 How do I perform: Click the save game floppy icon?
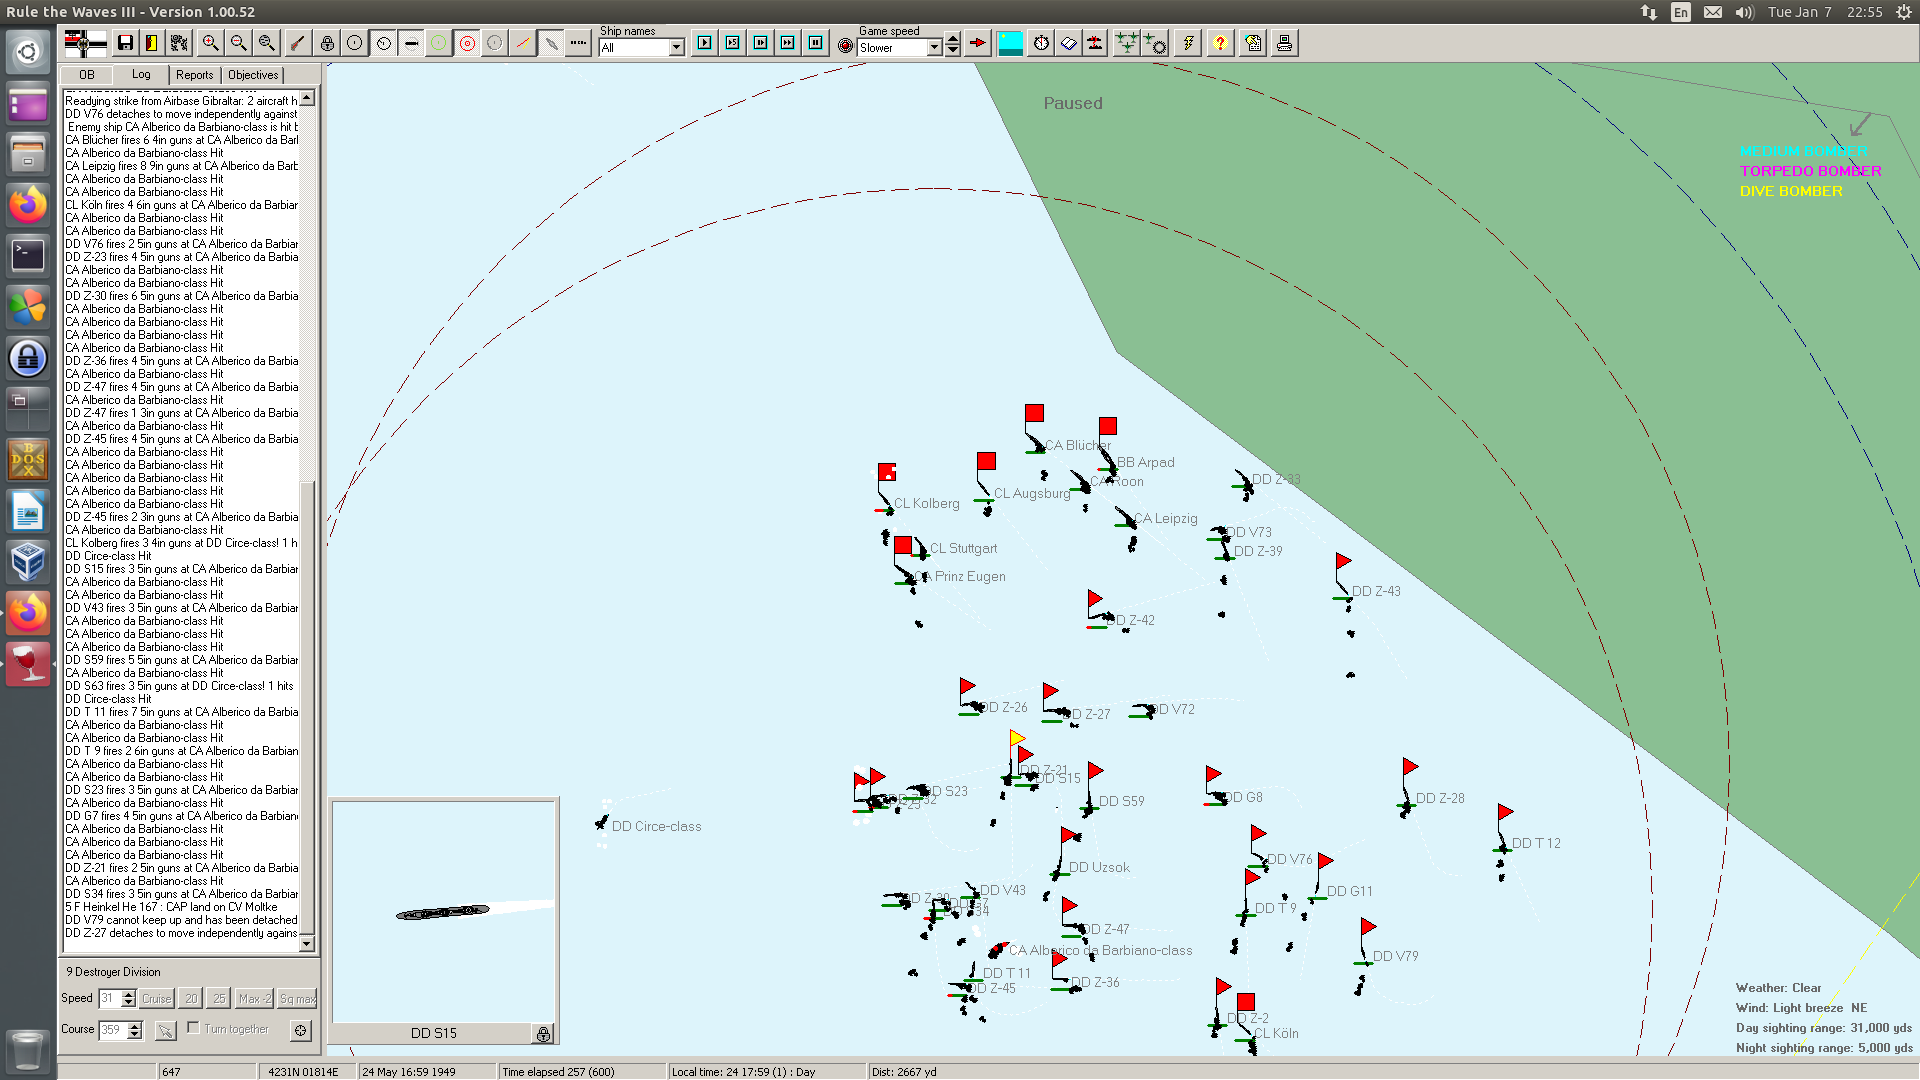pyautogui.click(x=125, y=43)
